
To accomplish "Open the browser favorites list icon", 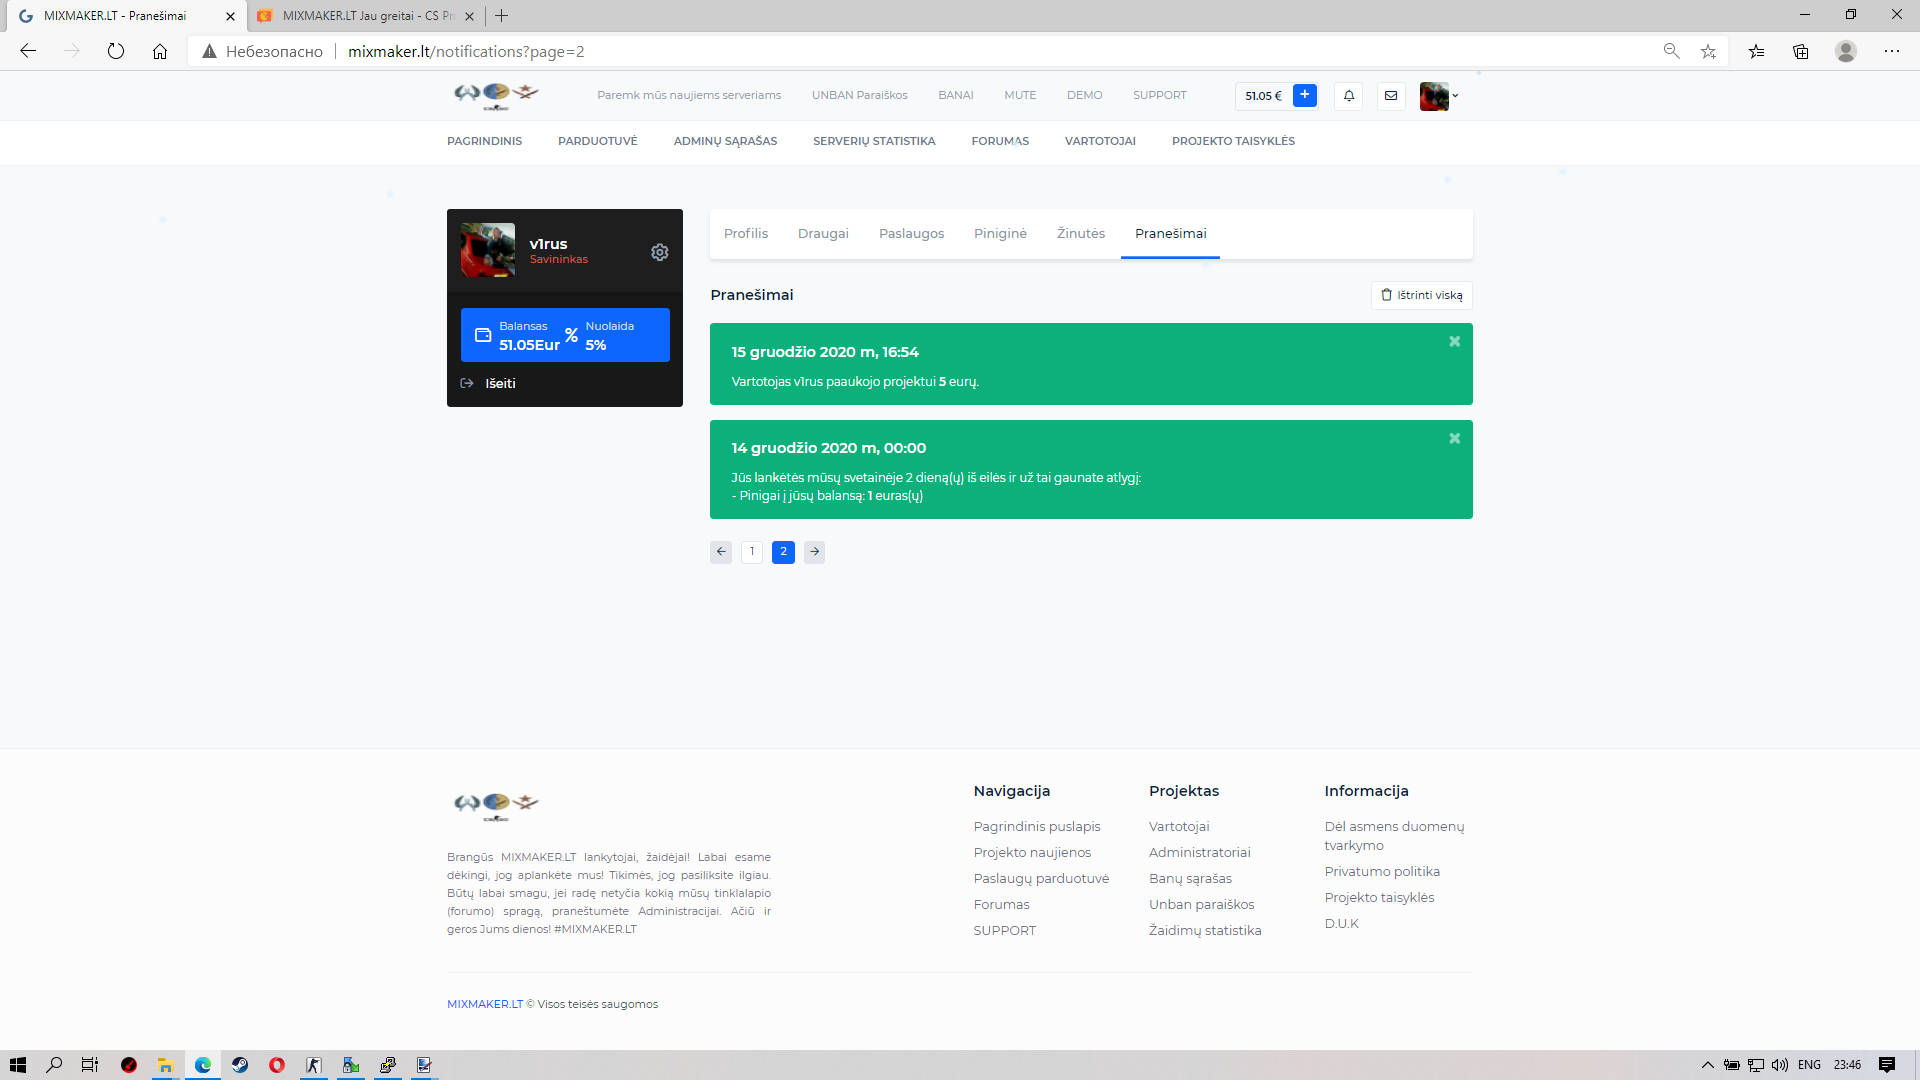I will (x=1756, y=51).
